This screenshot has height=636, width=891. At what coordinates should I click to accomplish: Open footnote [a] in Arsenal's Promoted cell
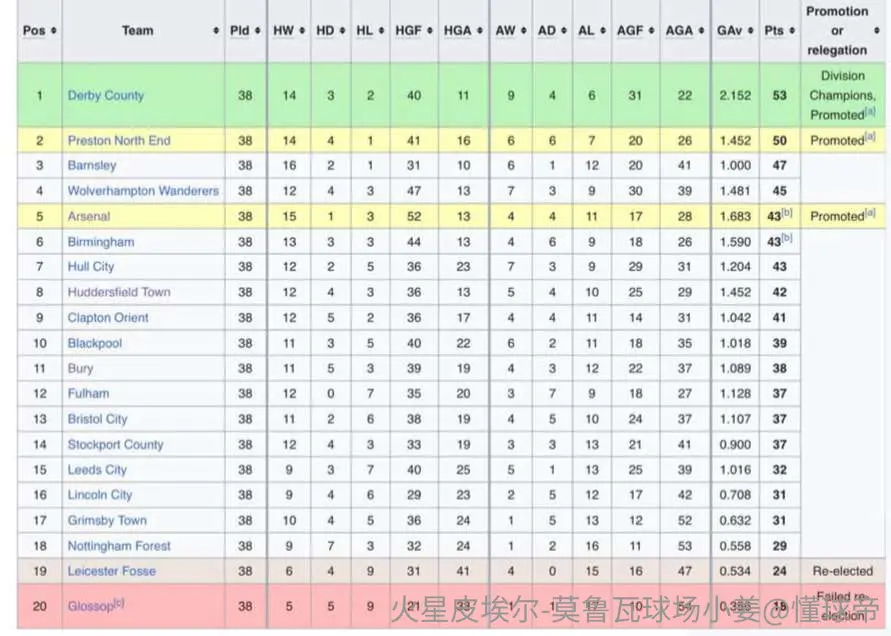tap(870, 213)
